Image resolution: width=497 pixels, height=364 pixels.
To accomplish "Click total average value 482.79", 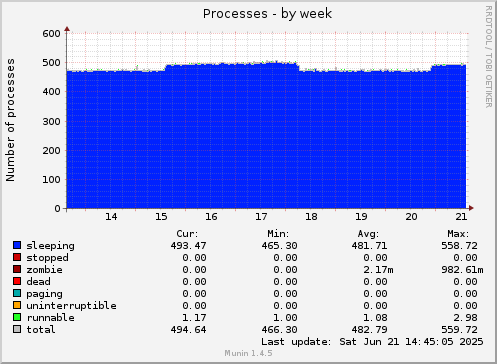I will [369, 330].
